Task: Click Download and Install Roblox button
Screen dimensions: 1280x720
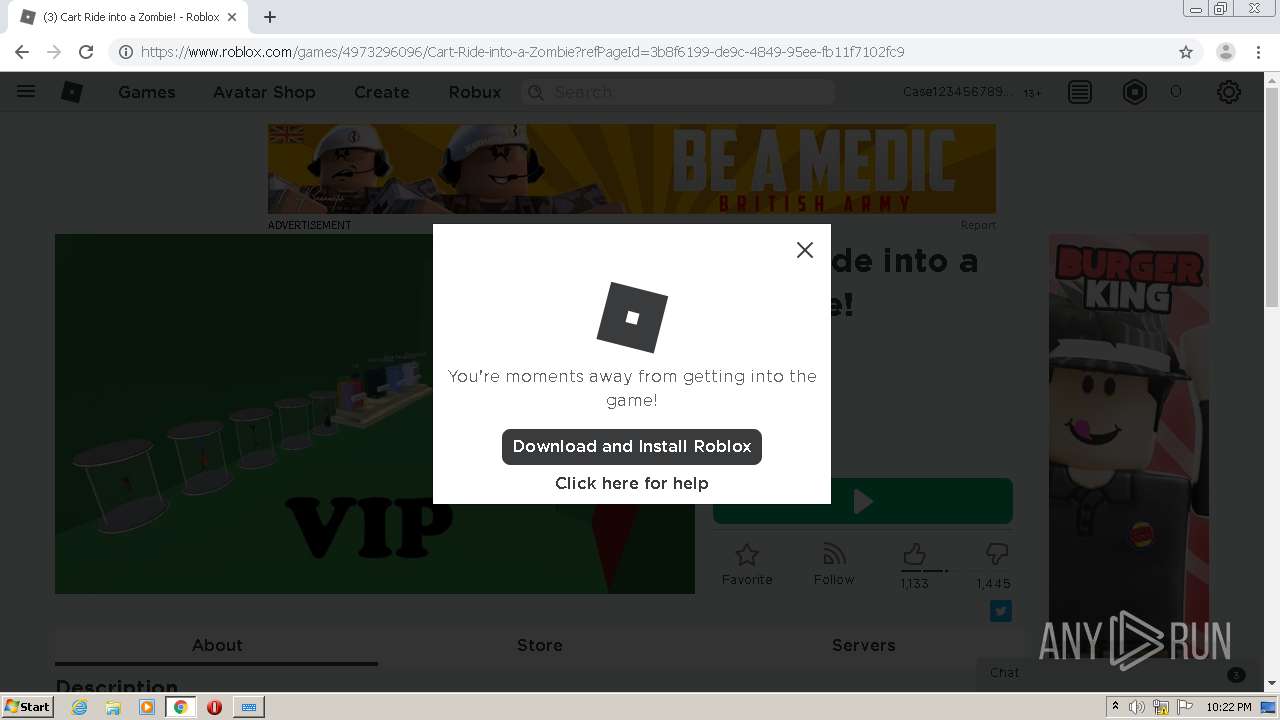Action: click(x=632, y=447)
